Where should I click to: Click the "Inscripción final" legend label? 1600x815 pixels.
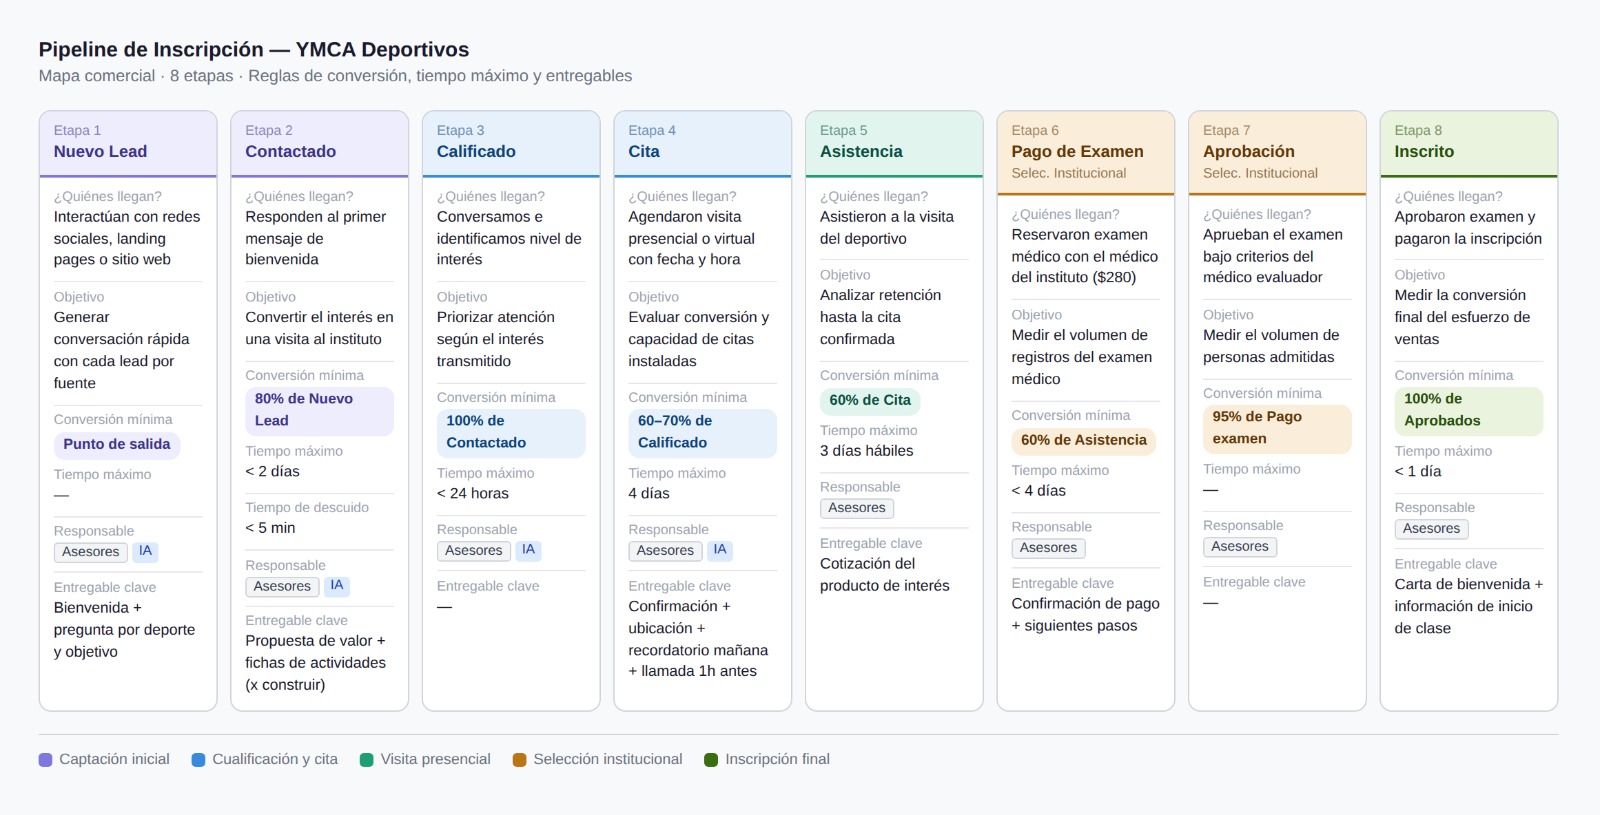coord(777,760)
